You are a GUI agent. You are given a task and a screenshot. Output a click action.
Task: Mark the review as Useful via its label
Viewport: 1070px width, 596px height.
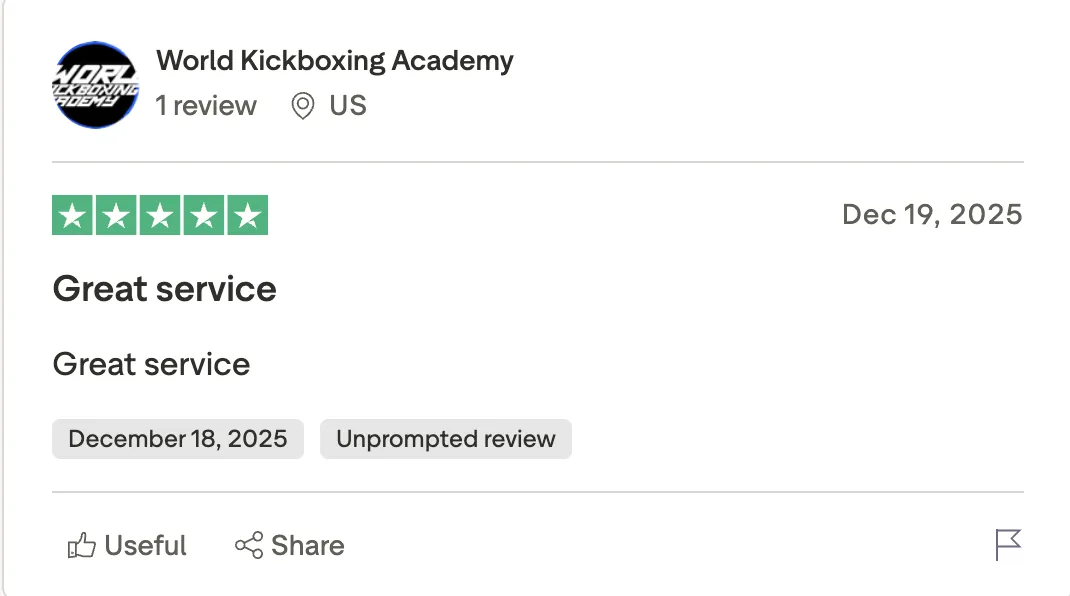(x=145, y=546)
